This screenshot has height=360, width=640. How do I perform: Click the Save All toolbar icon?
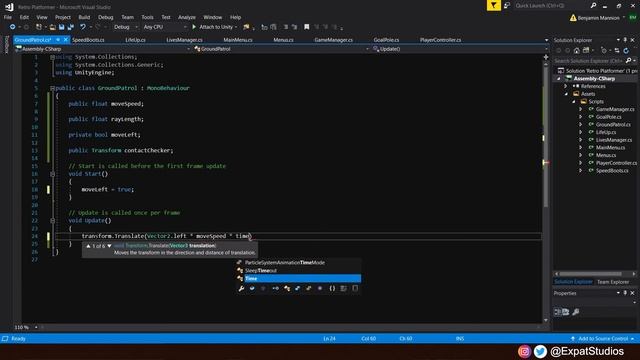pyautogui.click(x=71, y=27)
